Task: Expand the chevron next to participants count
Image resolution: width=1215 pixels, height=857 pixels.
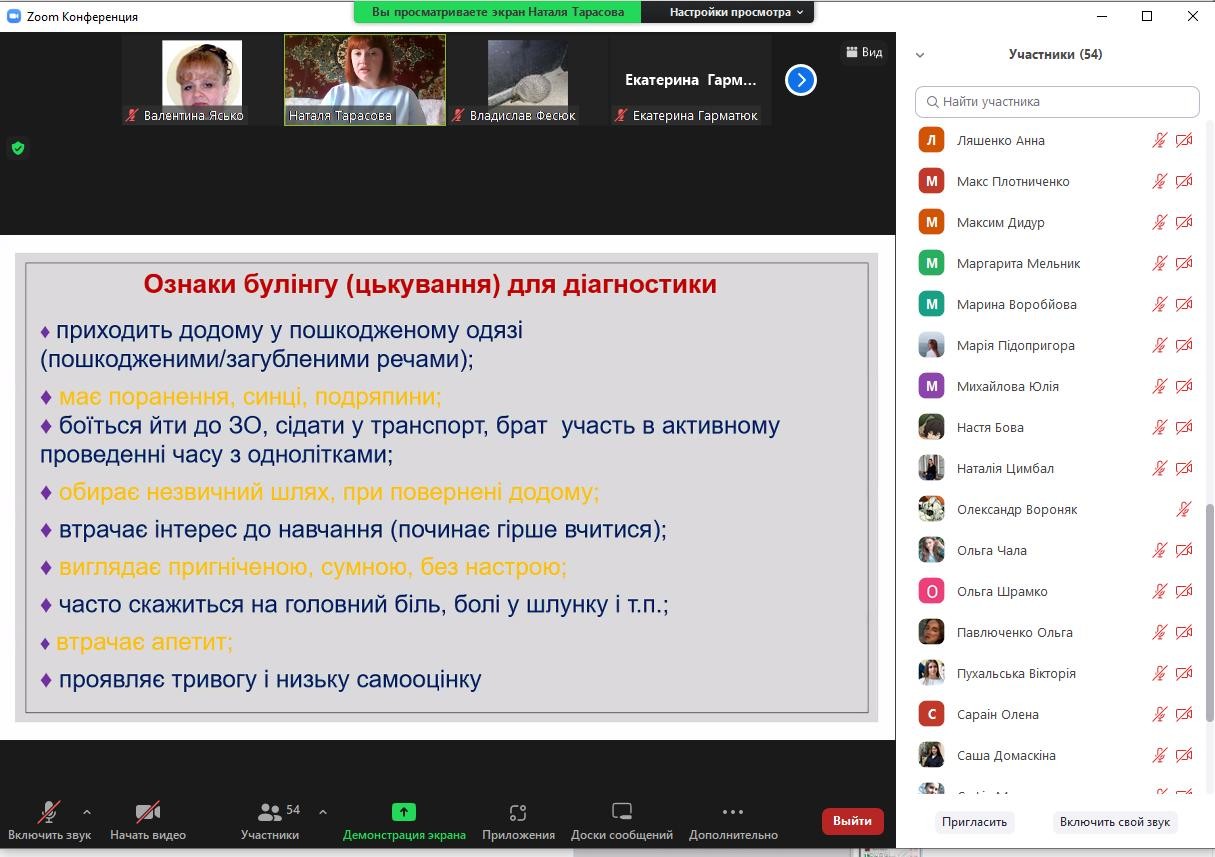Action: 322,812
